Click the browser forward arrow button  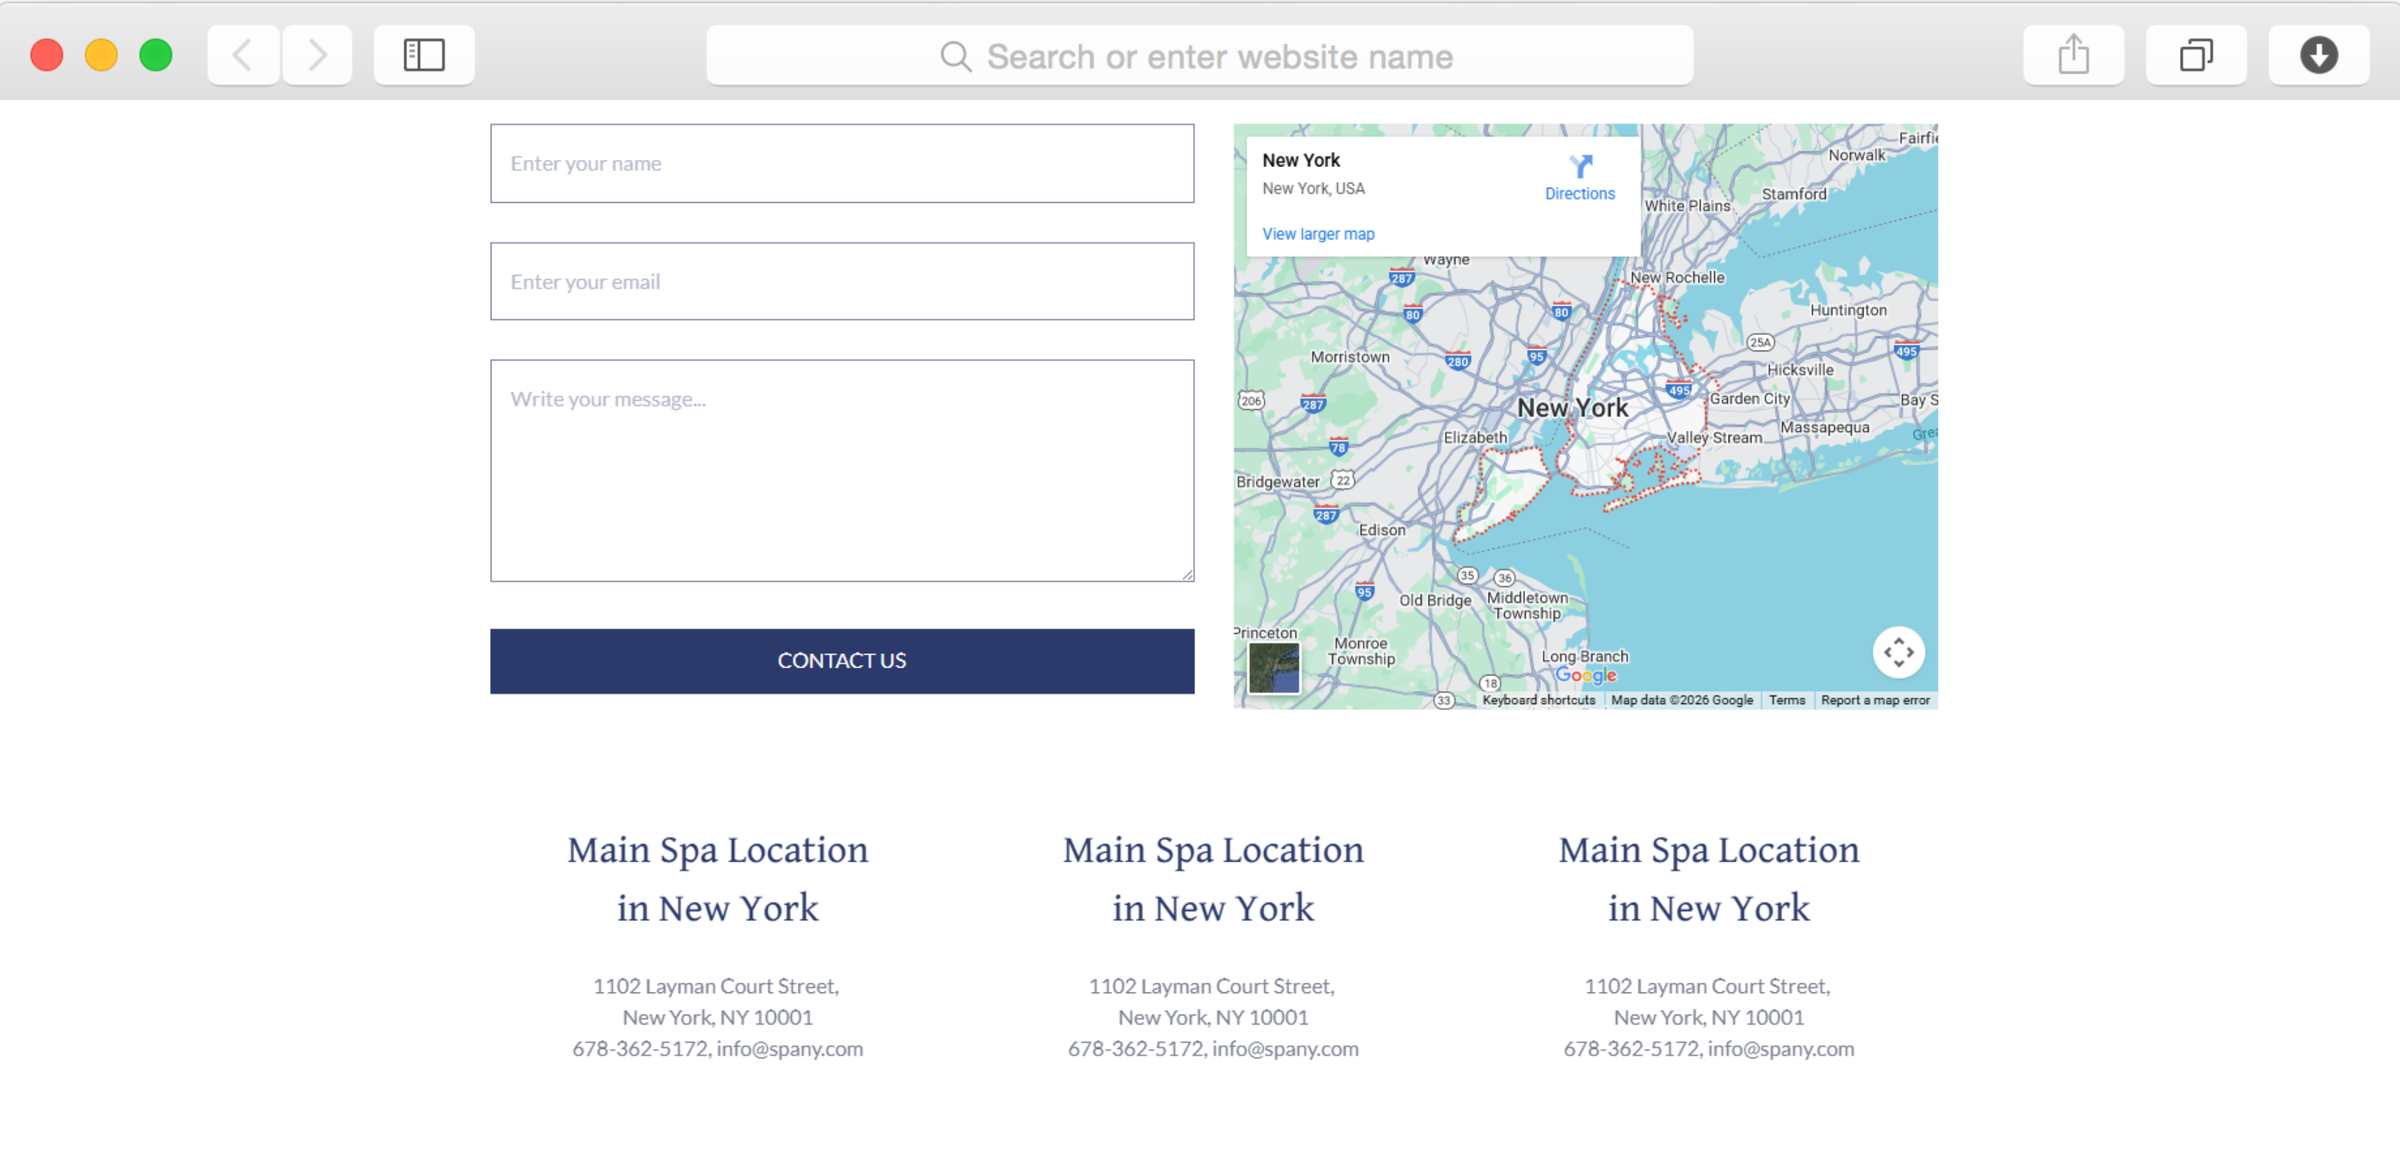317,55
